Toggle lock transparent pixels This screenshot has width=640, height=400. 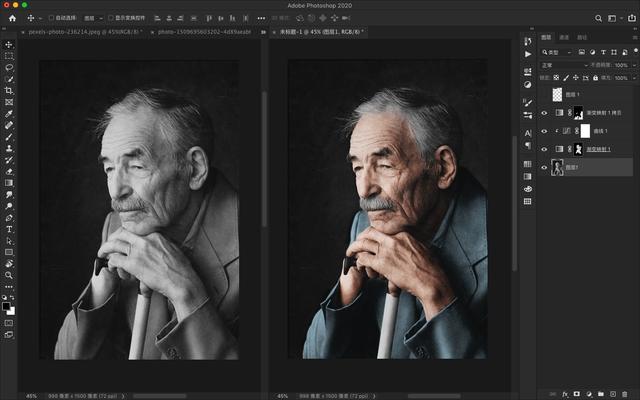[556, 78]
